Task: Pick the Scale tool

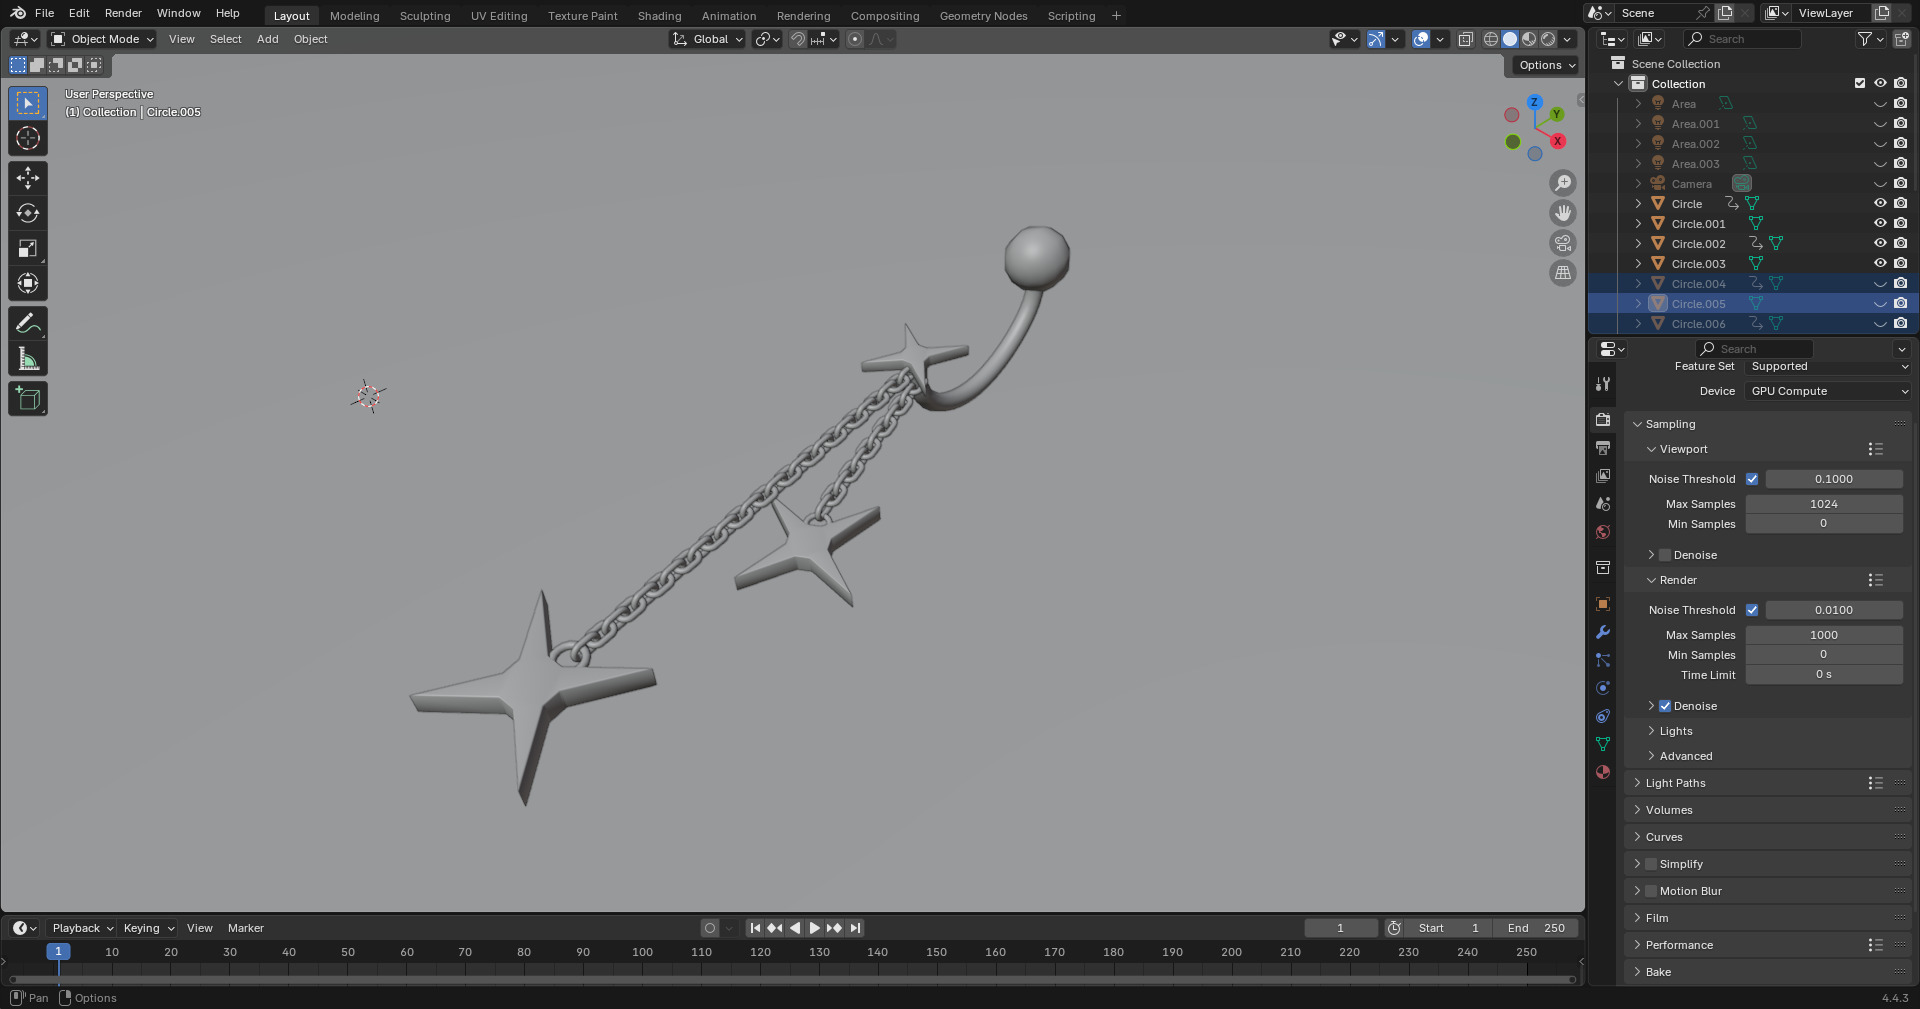Action: 28,248
